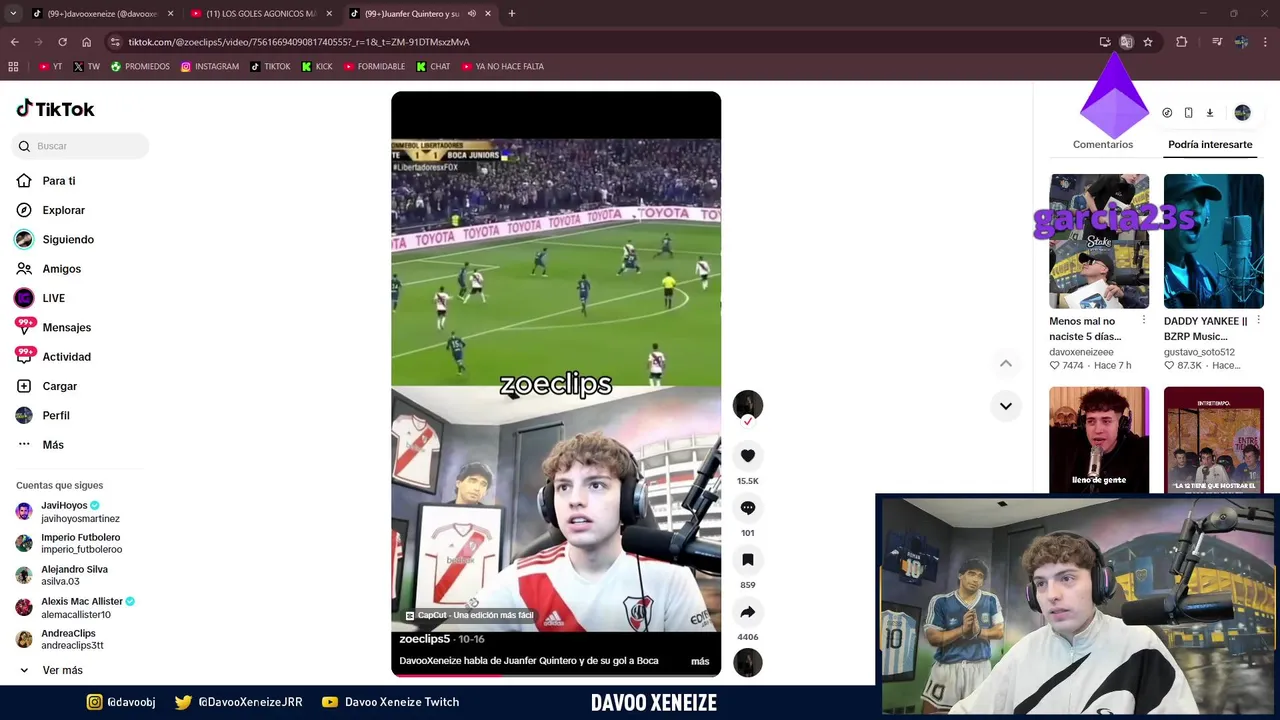Click the address bar URL
The image size is (1280, 720).
click(x=299, y=42)
